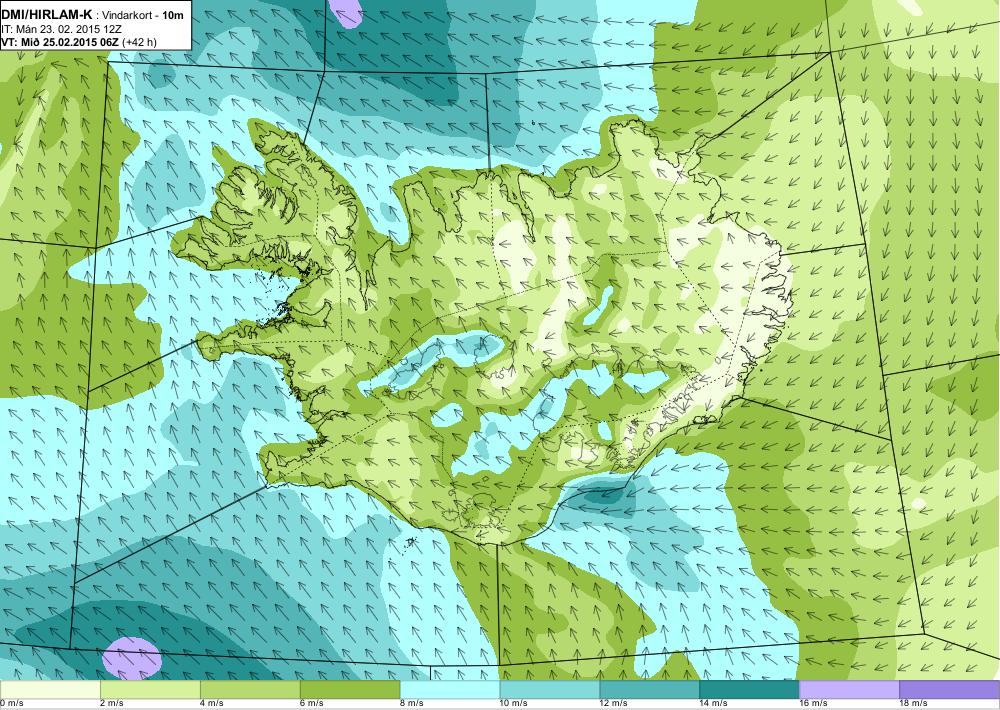Click the '10 m/s' legend label
Image resolution: width=1000 pixels, height=710 pixels.
point(514,704)
